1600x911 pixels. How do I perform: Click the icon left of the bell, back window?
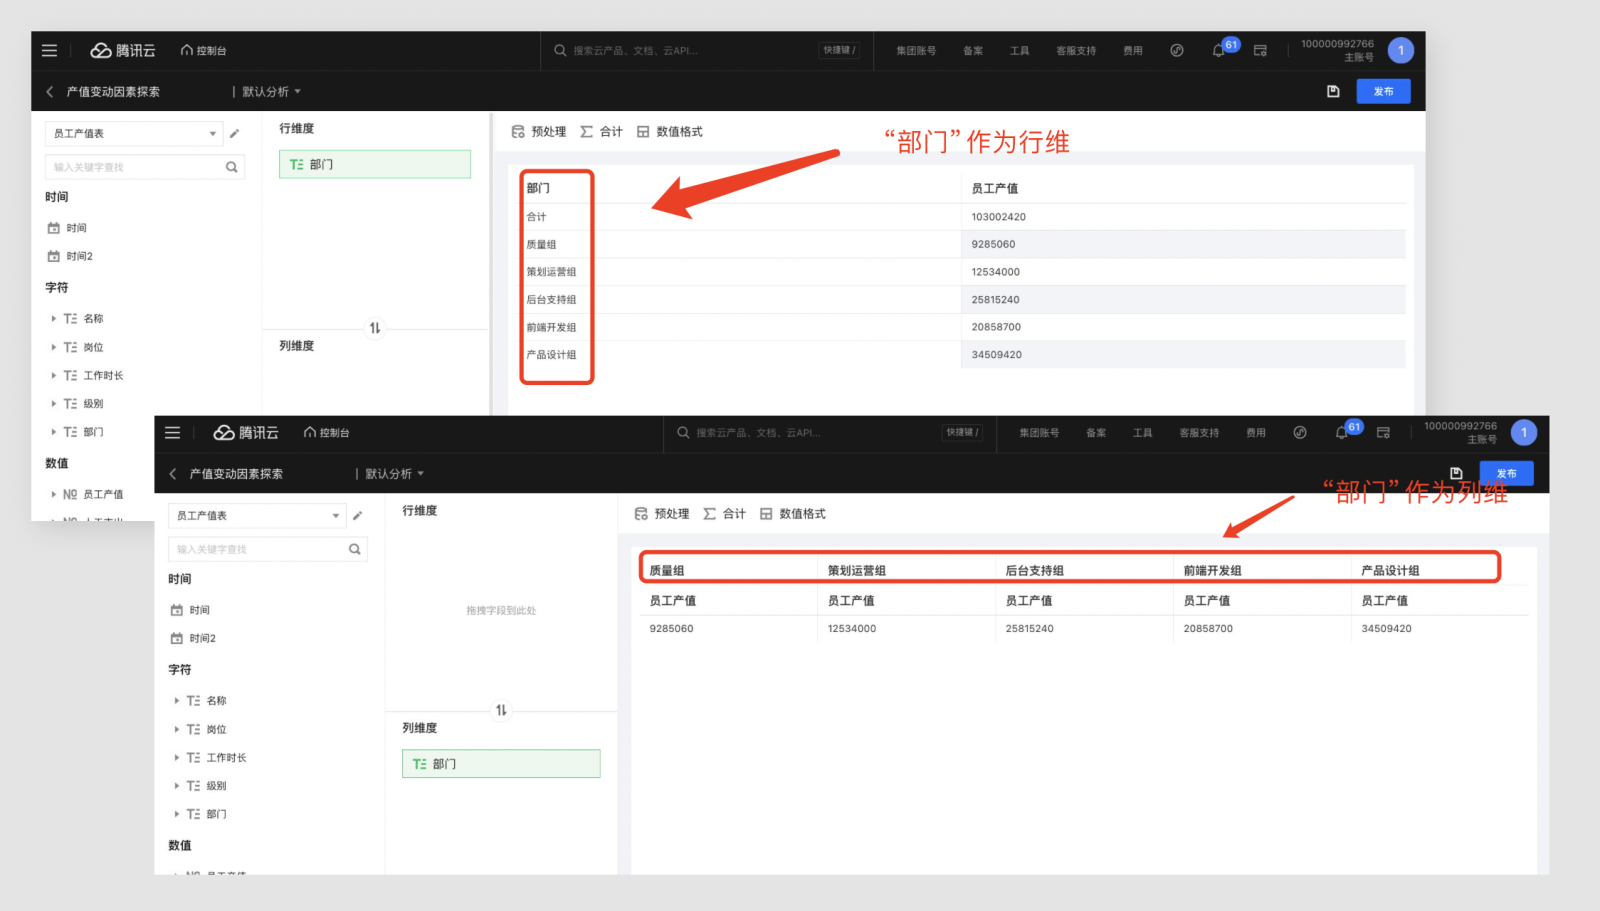click(x=1177, y=50)
